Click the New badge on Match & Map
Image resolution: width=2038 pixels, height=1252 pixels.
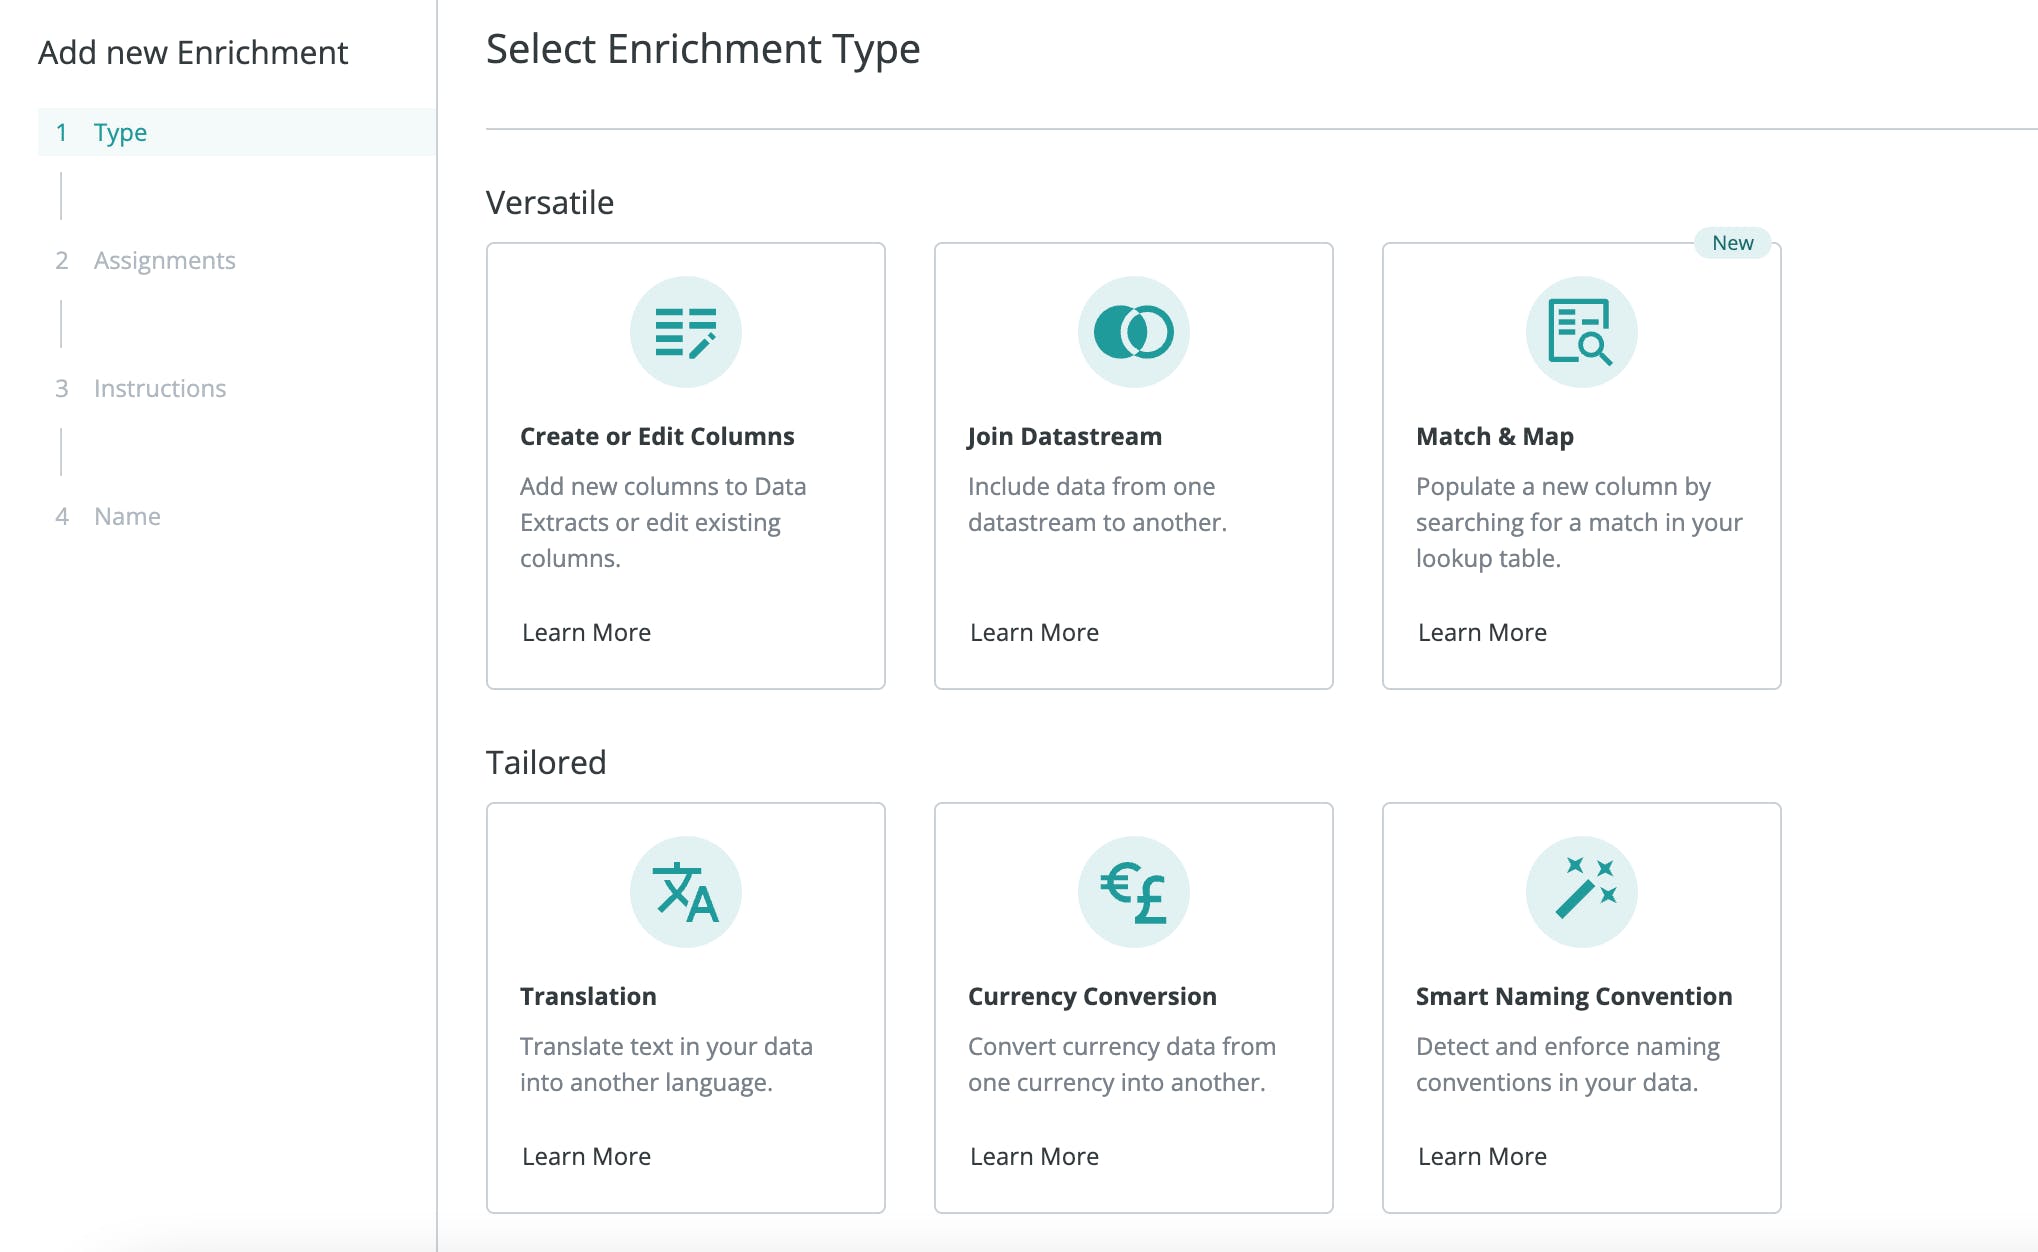(1732, 243)
